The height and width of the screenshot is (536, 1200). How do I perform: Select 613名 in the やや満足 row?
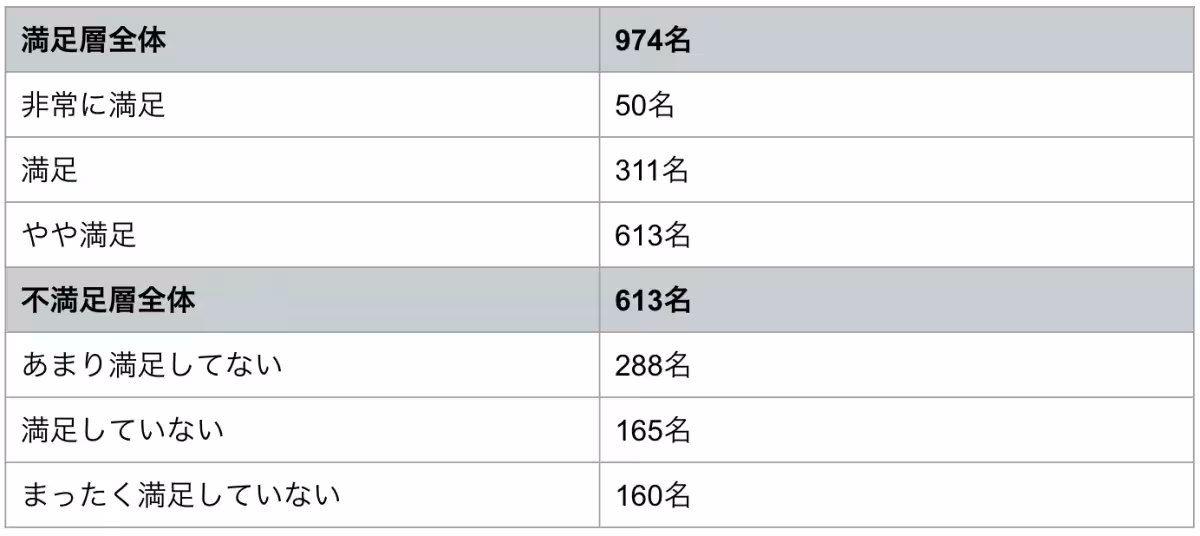[652, 235]
